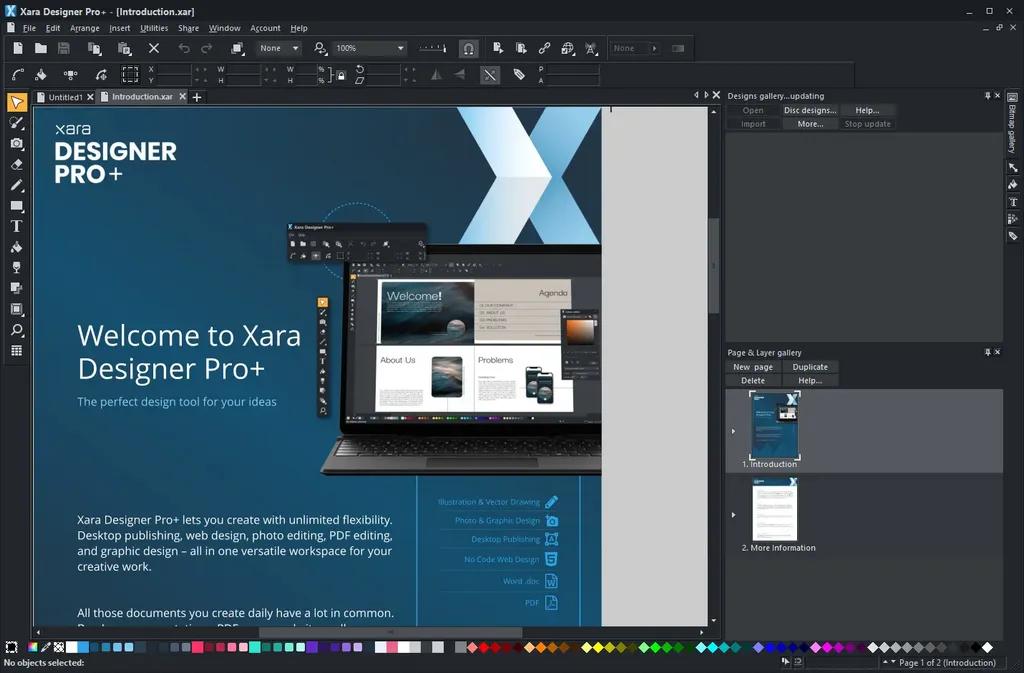The width and height of the screenshot is (1024, 673).
Task: Click the arrow beside the greyed None field
Action: (x=654, y=48)
